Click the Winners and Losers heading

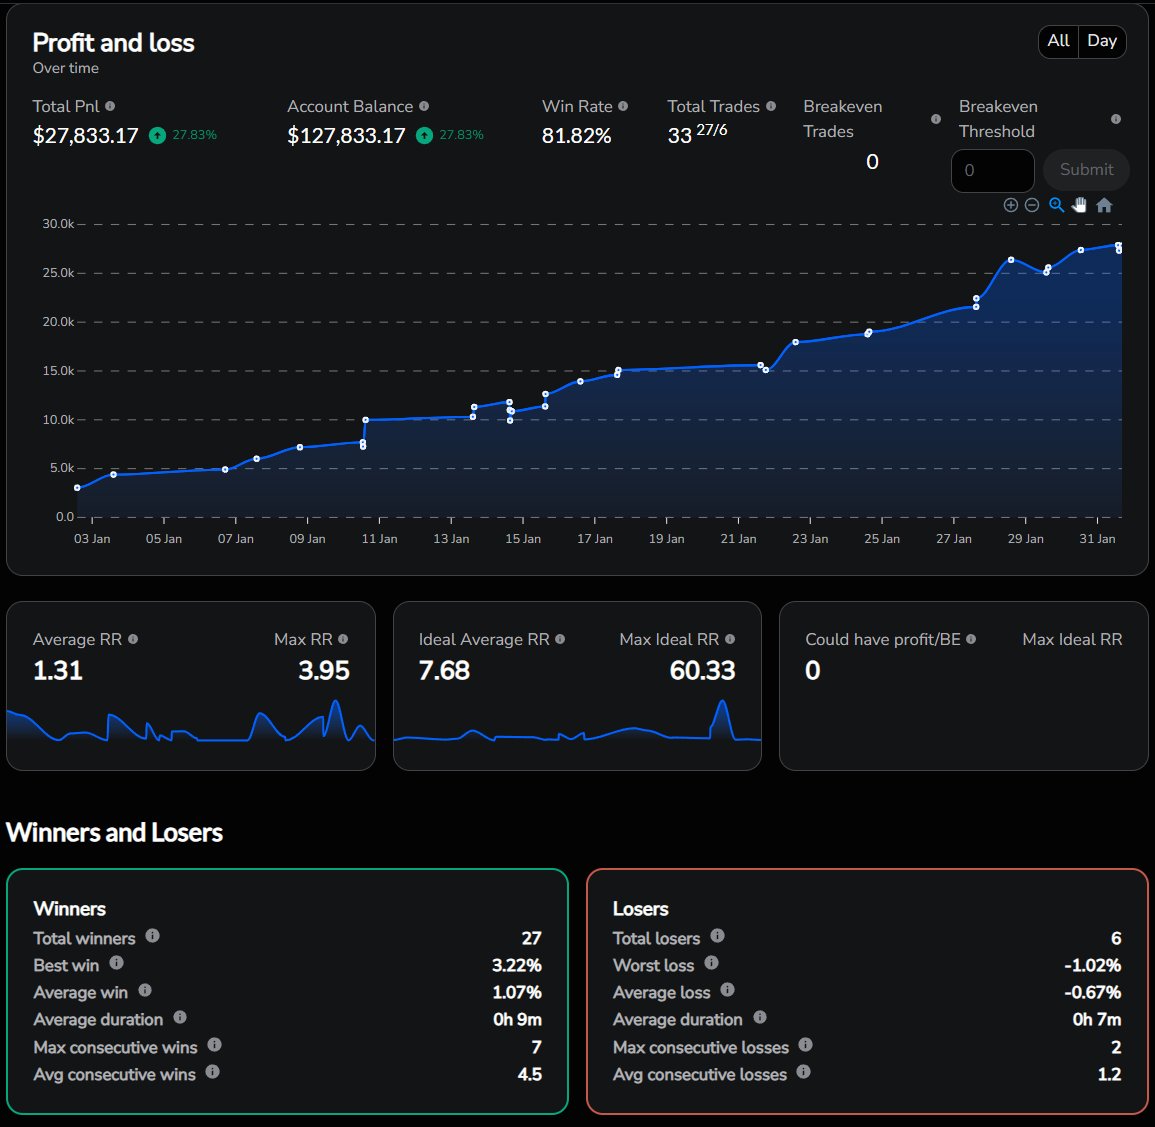[x=114, y=832]
